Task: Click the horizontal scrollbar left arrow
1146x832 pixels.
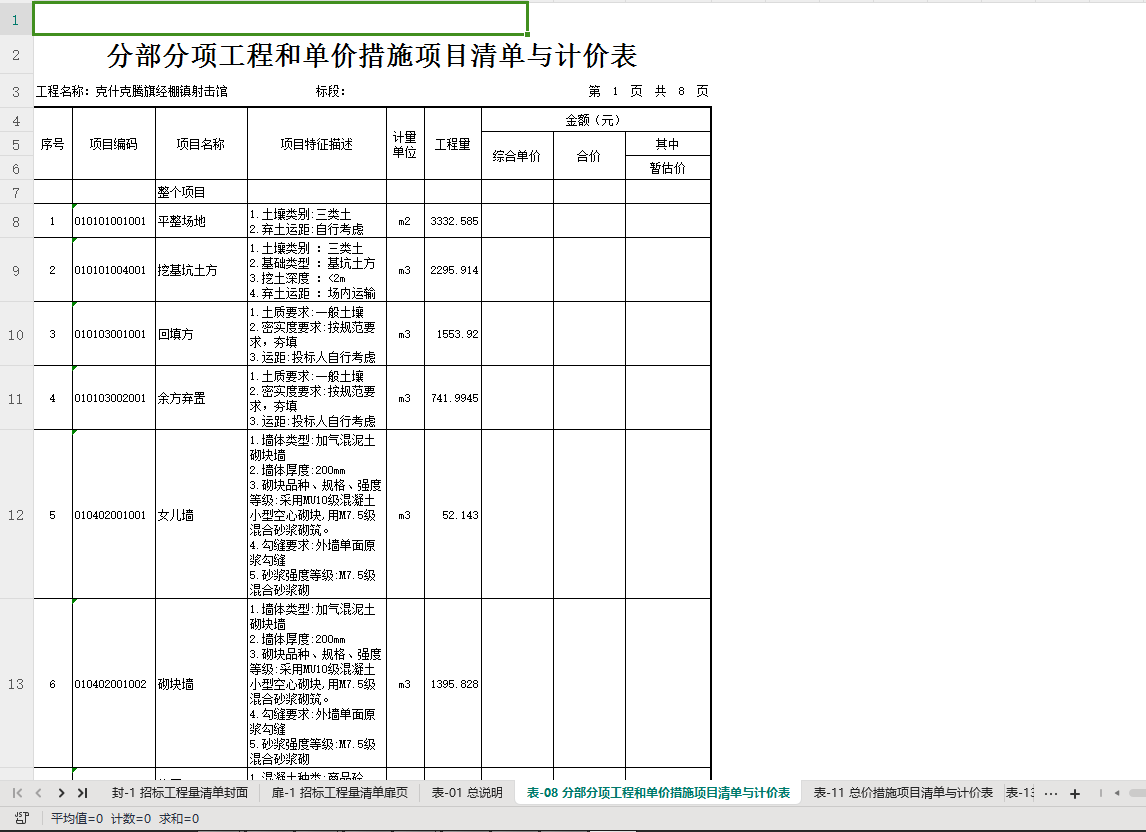Action: tap(1117, 793)
